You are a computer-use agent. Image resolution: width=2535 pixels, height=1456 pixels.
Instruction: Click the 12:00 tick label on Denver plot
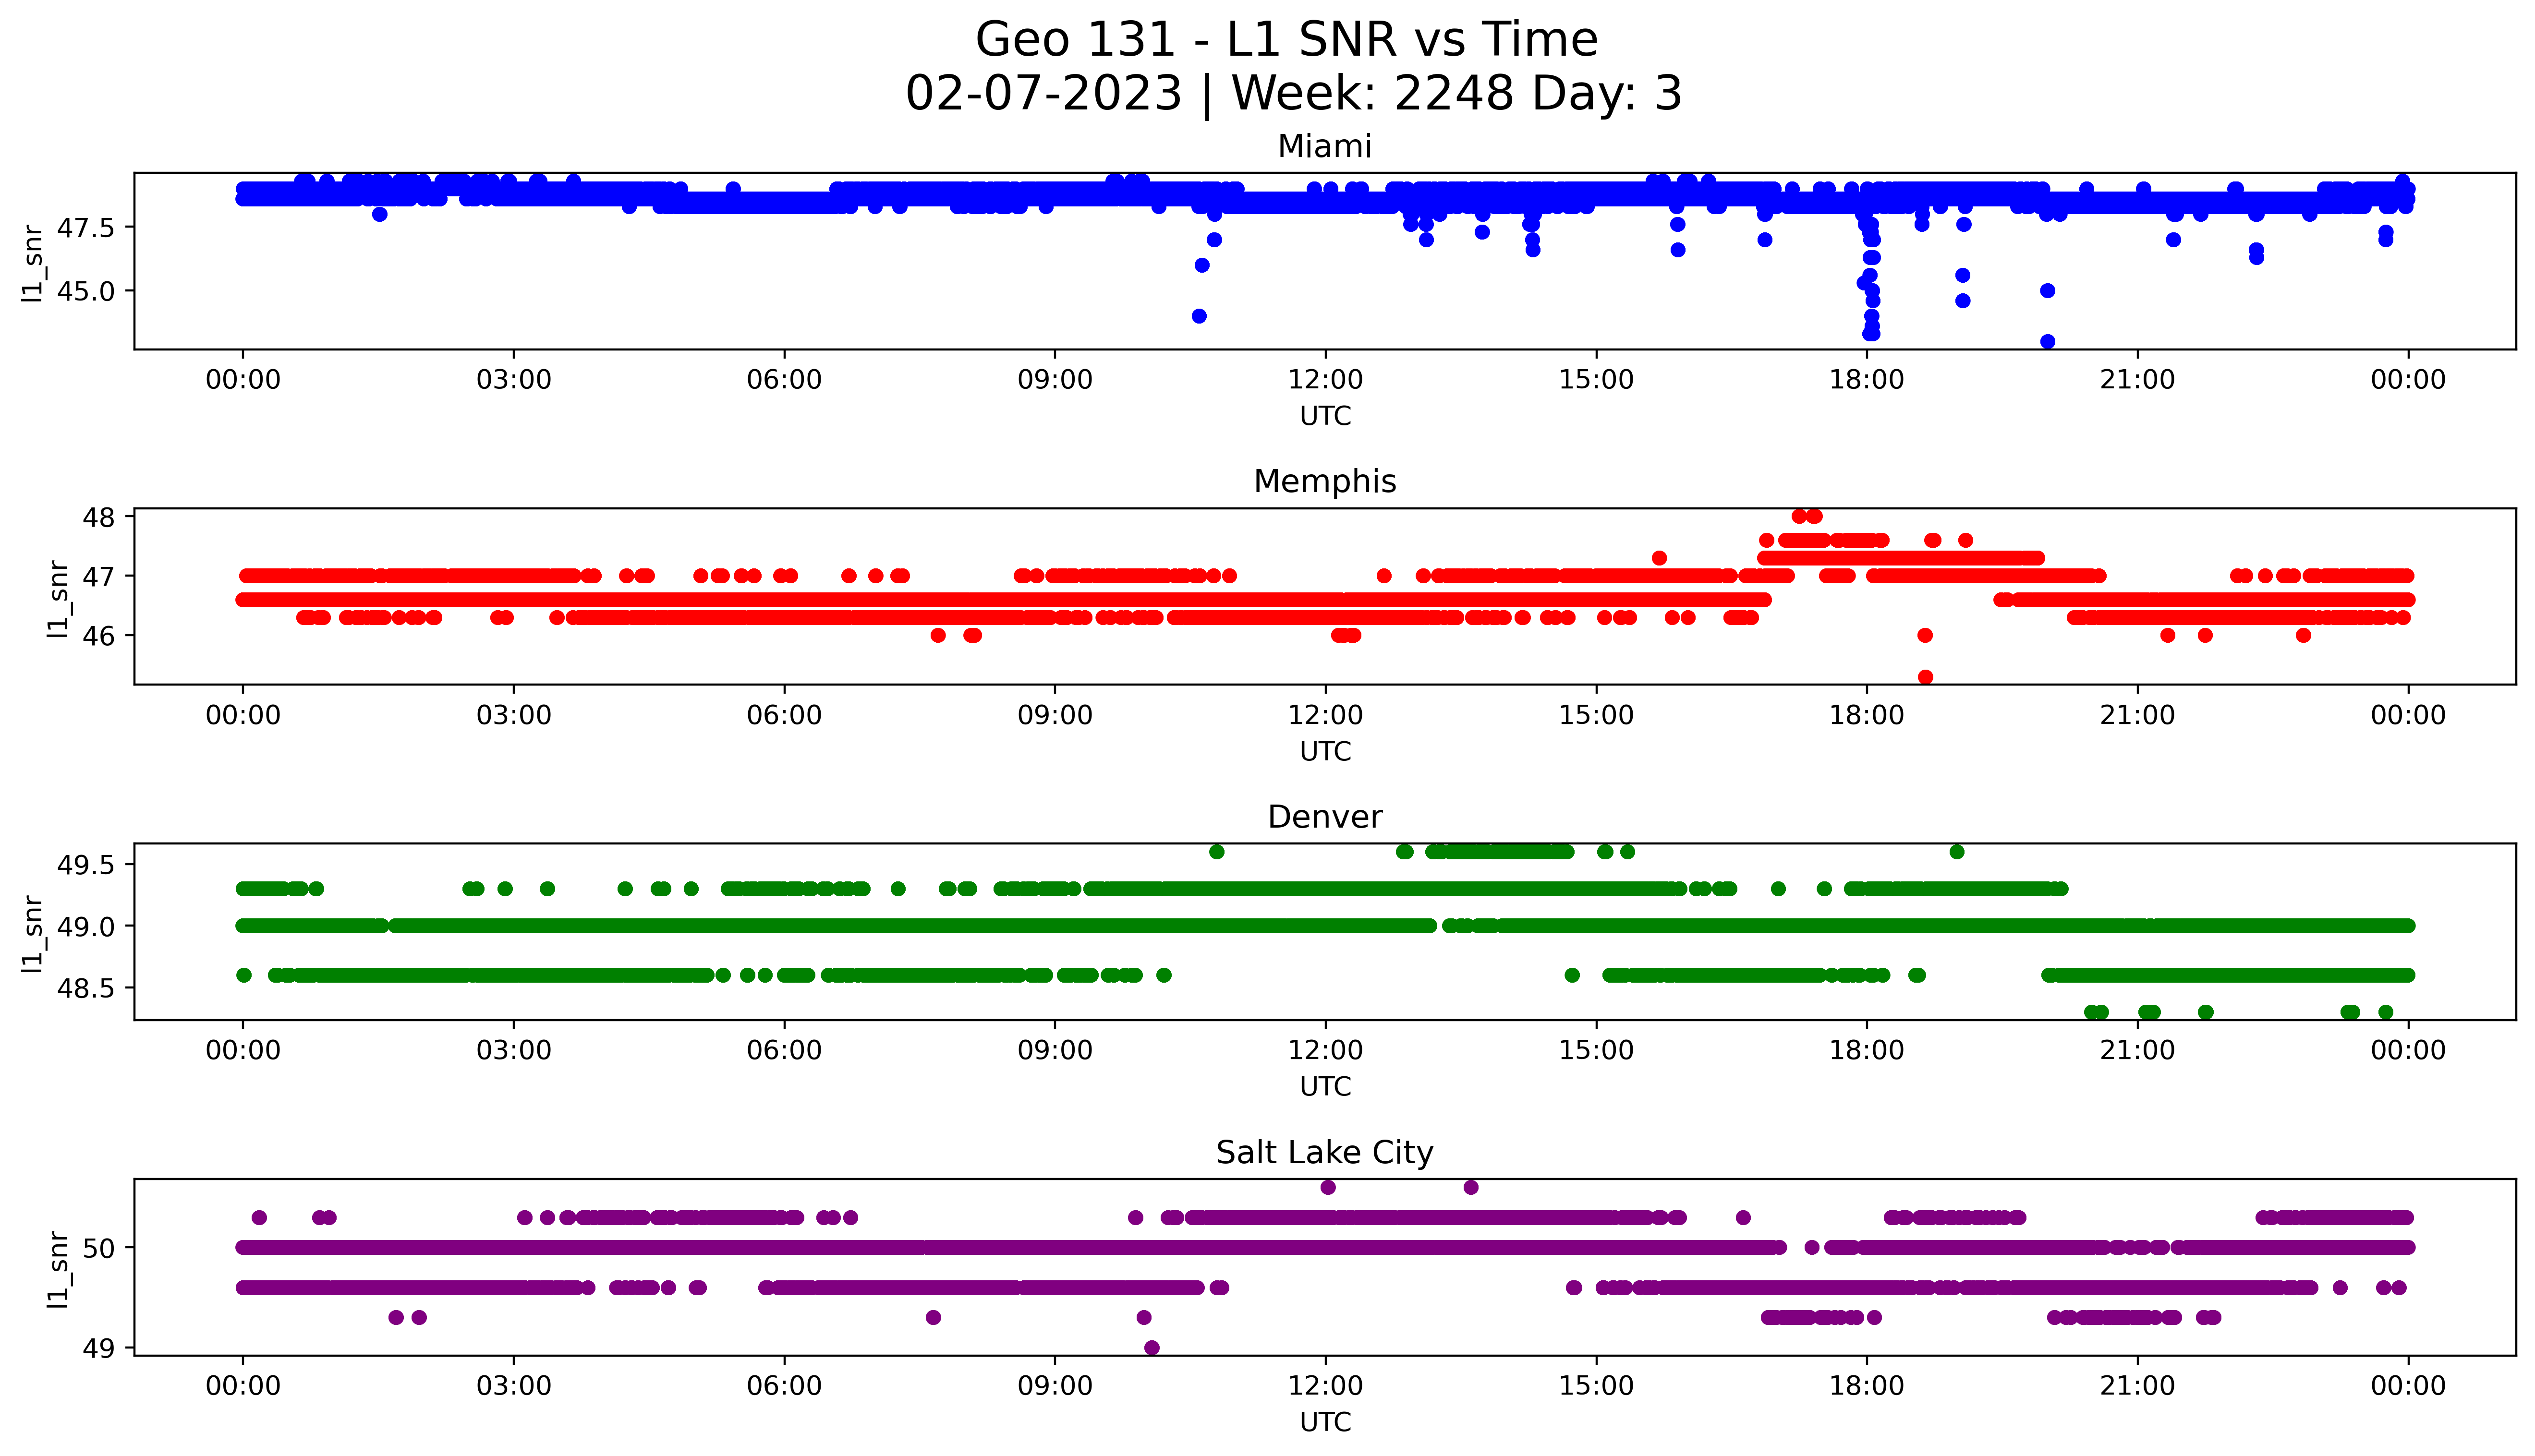(1325, 1050)
